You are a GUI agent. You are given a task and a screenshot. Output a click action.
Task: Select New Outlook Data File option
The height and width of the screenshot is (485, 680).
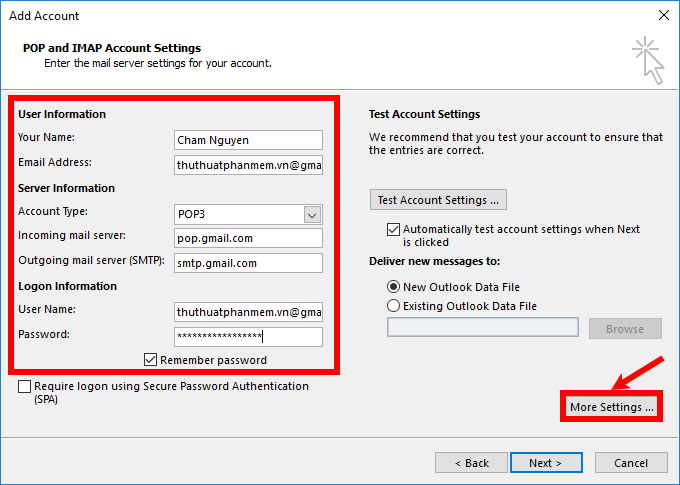pos(393,287)
